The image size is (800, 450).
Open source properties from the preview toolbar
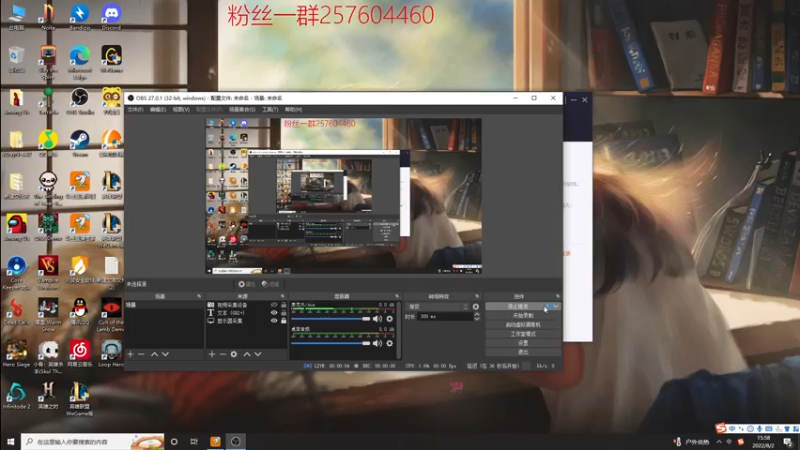coord(246,284)
